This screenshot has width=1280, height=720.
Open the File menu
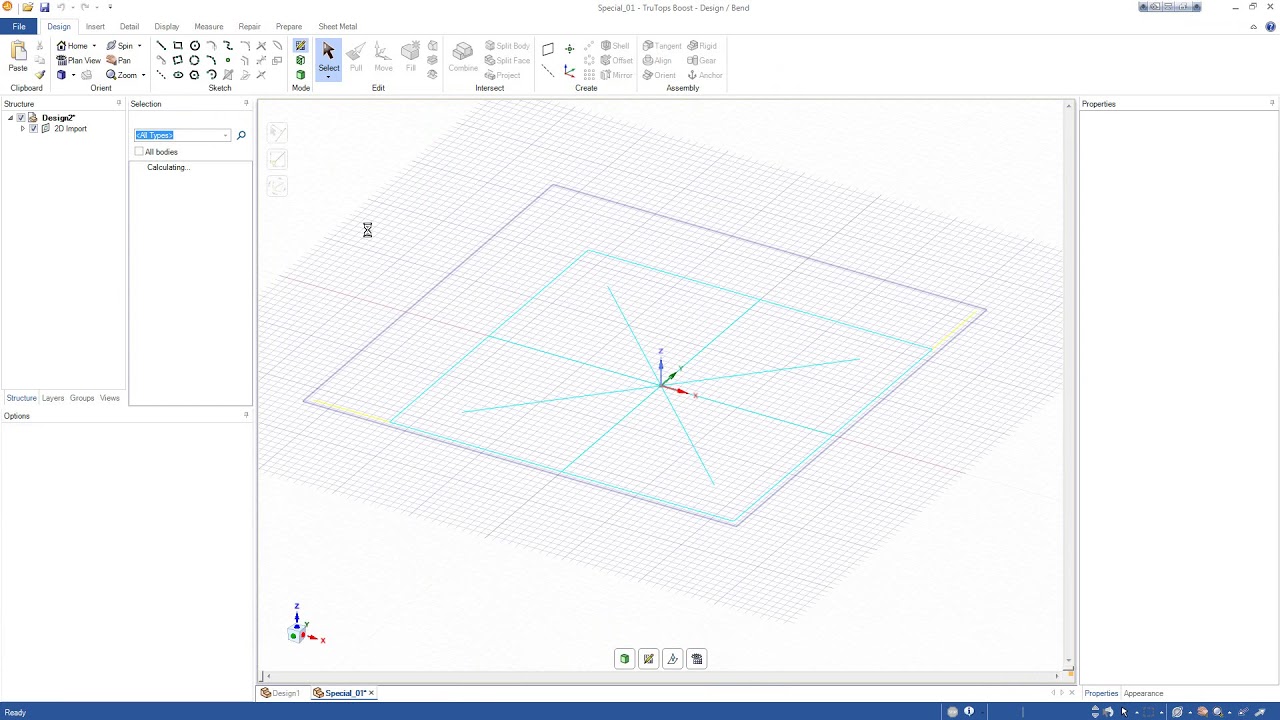19,27
